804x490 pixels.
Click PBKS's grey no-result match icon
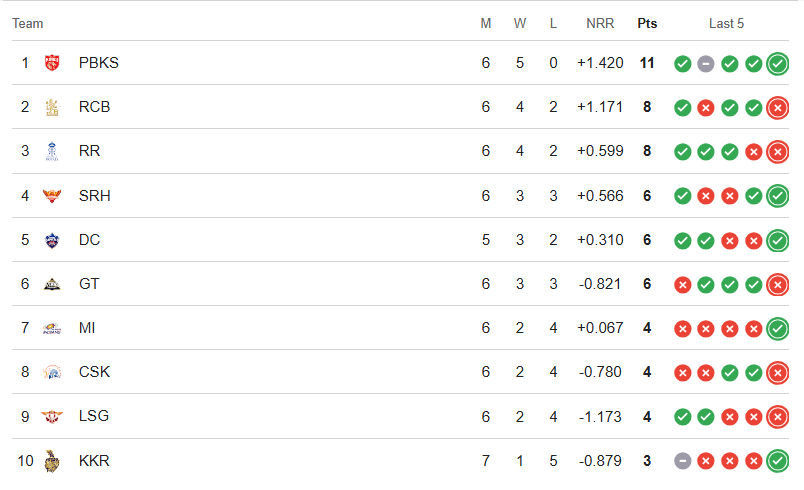[706, 64]
